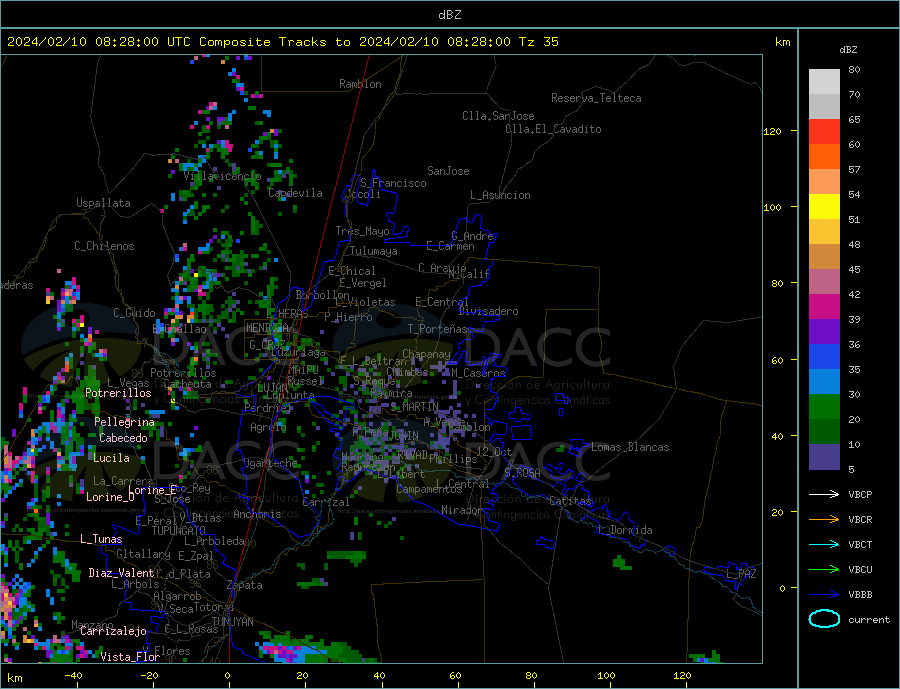Click the 'C_Guido' map label
900x689 pixels.
click(x=134, y=313)
